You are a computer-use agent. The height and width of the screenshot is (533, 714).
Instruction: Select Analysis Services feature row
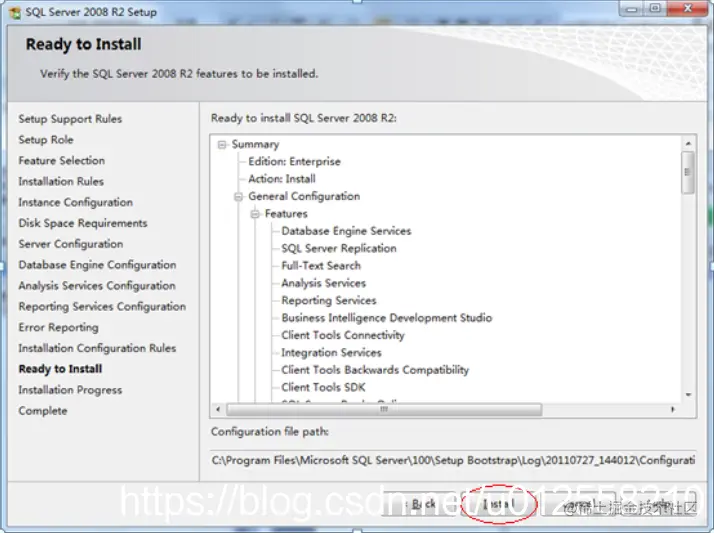[323, 283]
